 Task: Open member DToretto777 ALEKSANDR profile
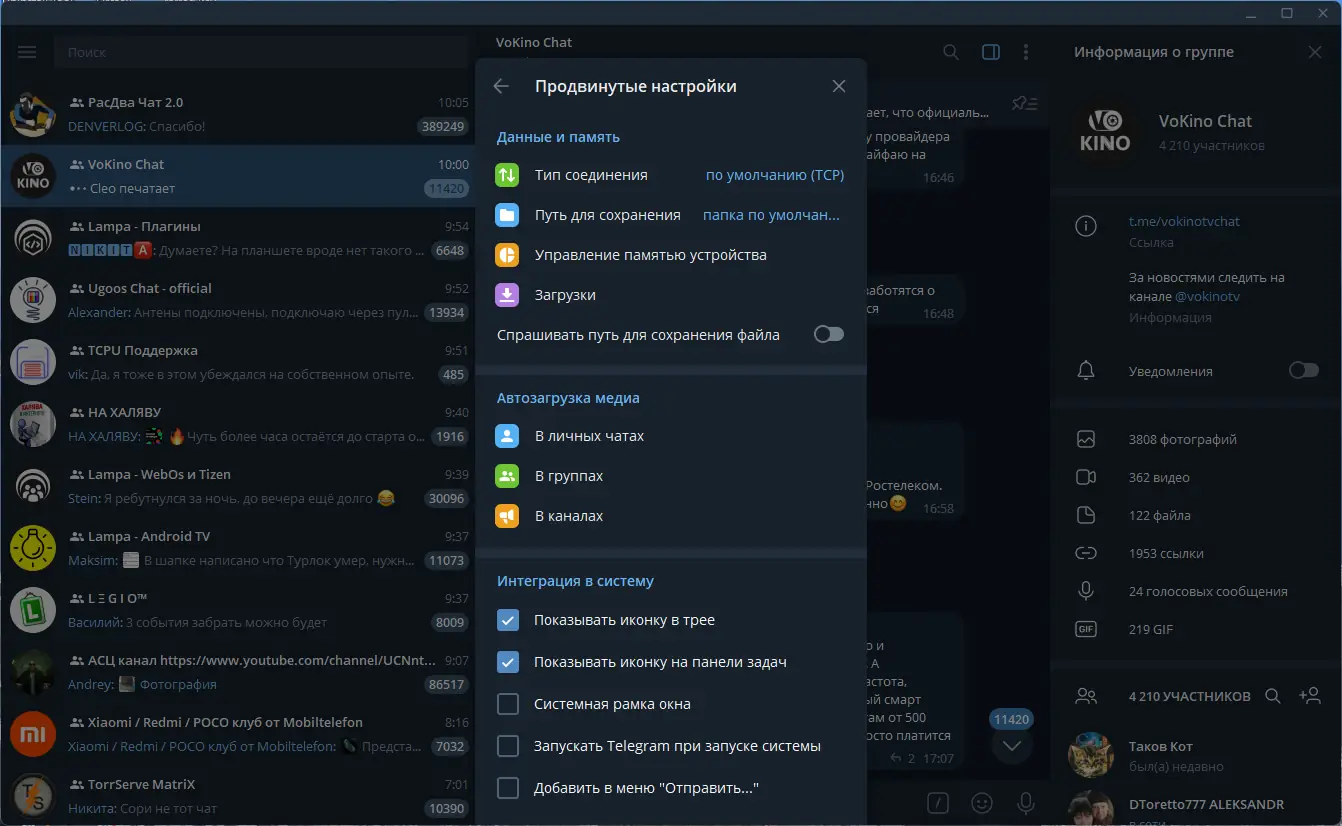1195,808
